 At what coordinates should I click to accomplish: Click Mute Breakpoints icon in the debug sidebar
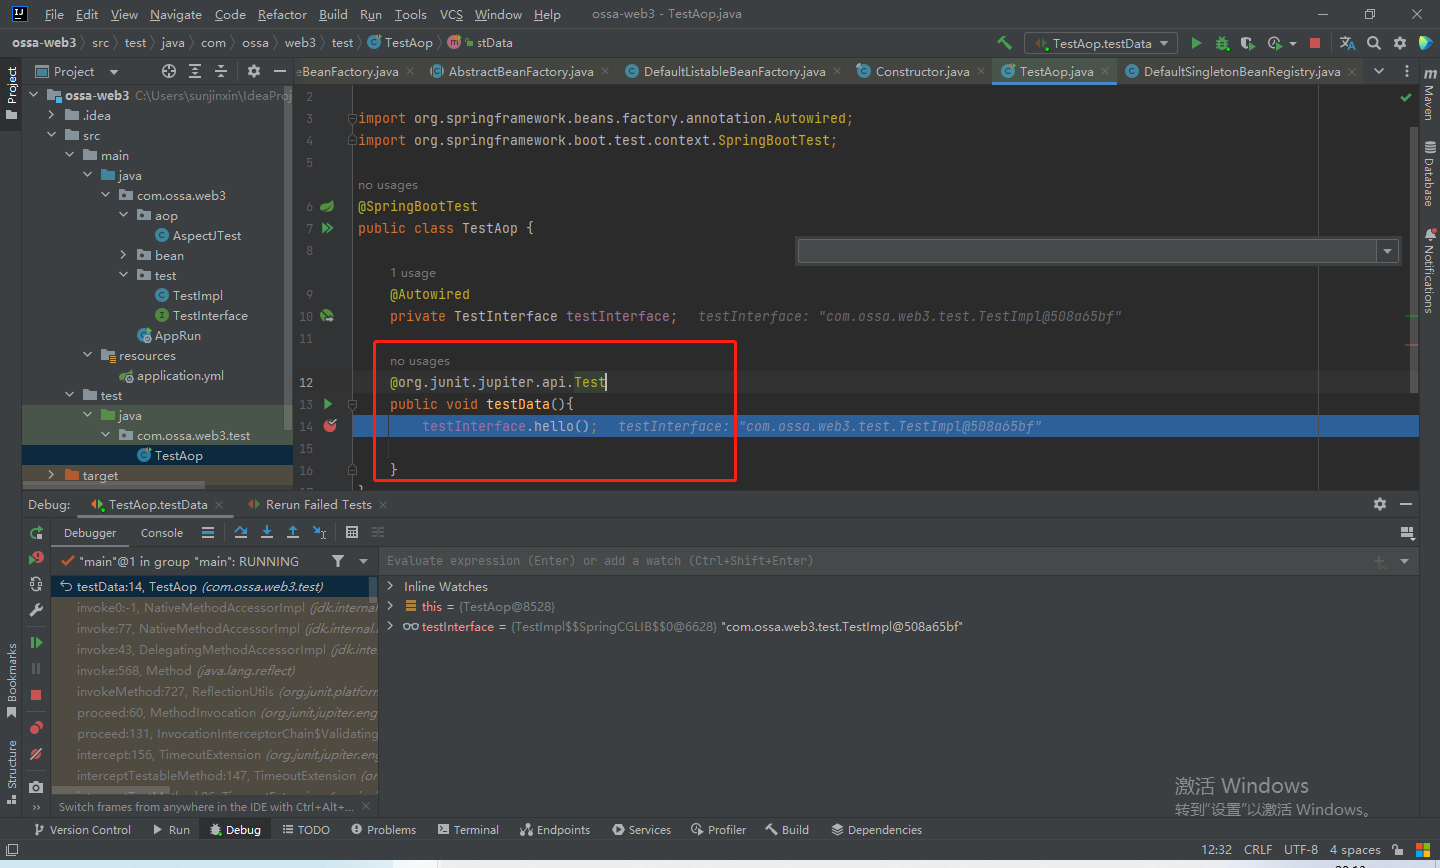(x=36, y=754)
